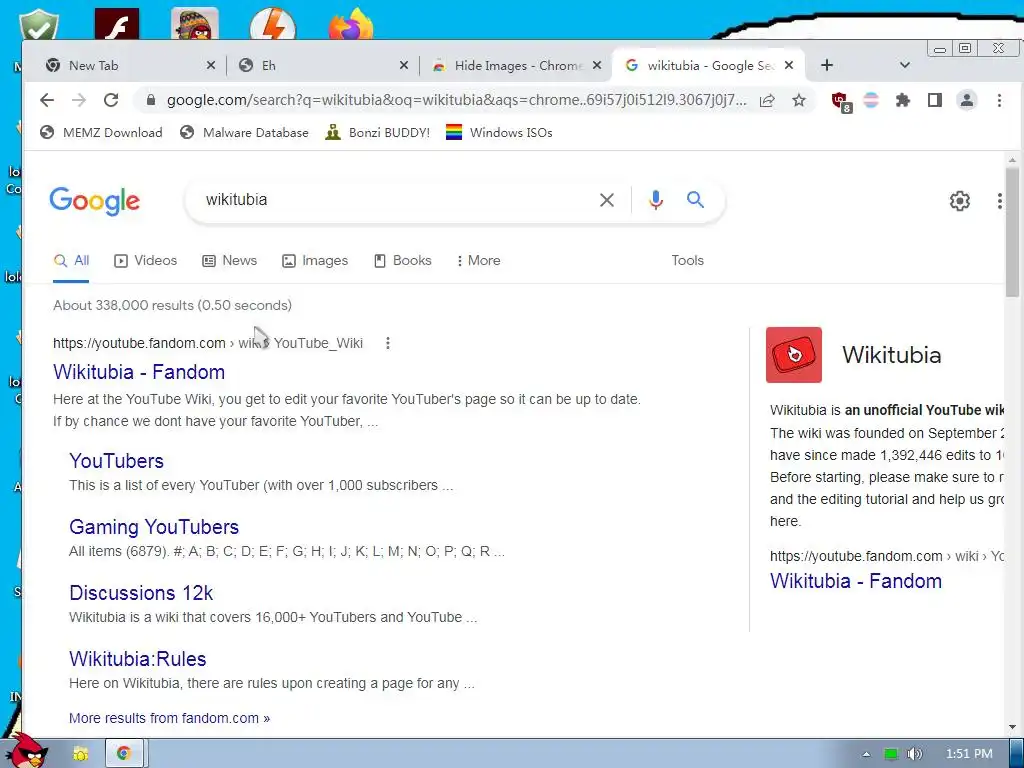Open the search Tools button
This screenshot has width=1024, height=768.
pyautogui.click(x=687, y=260)
